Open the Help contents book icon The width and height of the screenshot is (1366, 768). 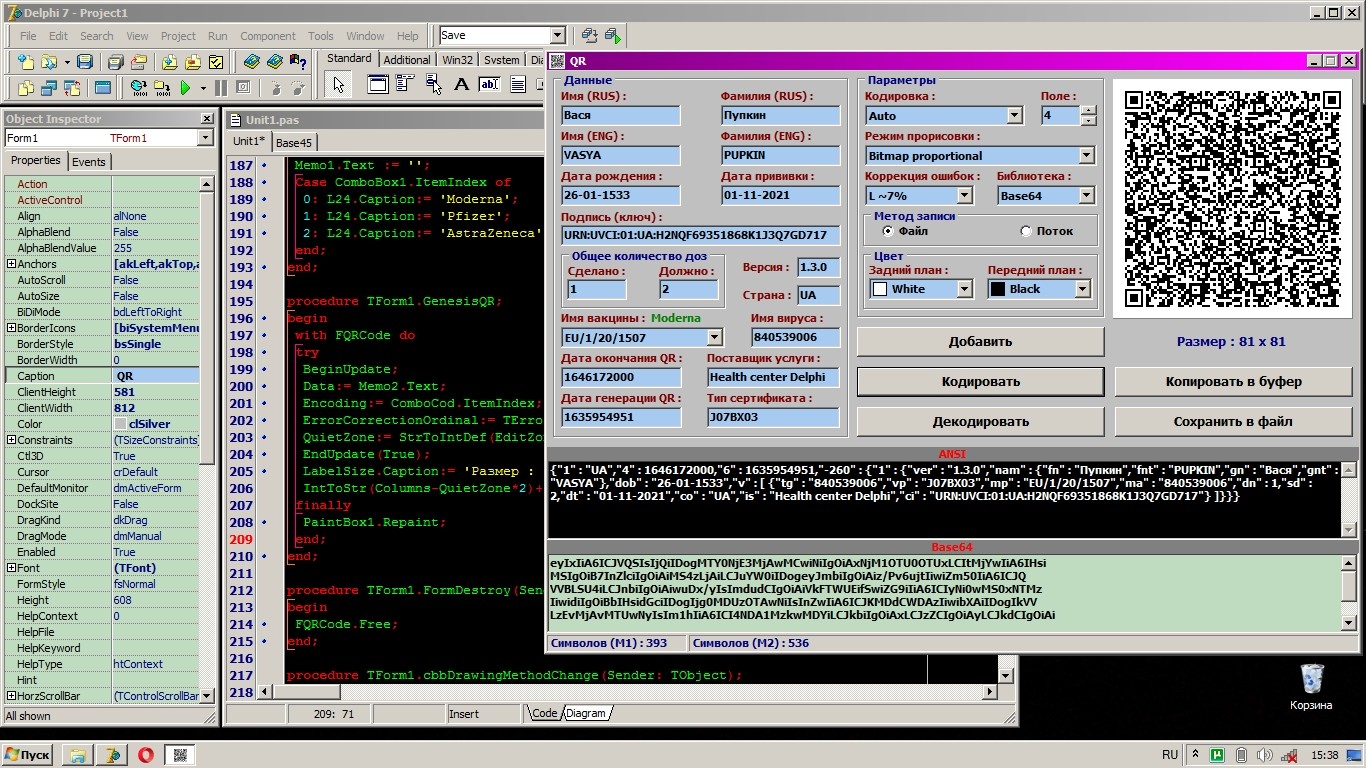click(x=252, y=62)
